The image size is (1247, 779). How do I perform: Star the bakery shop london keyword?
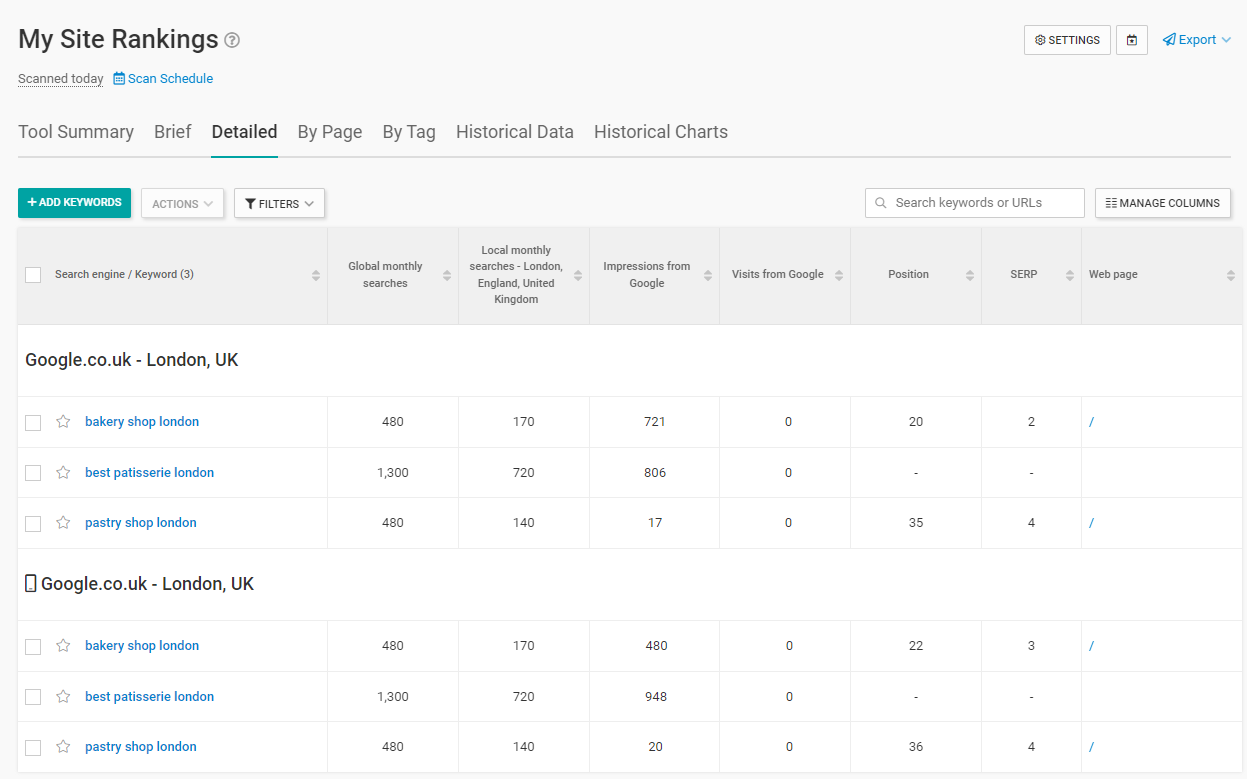(62, 422)
